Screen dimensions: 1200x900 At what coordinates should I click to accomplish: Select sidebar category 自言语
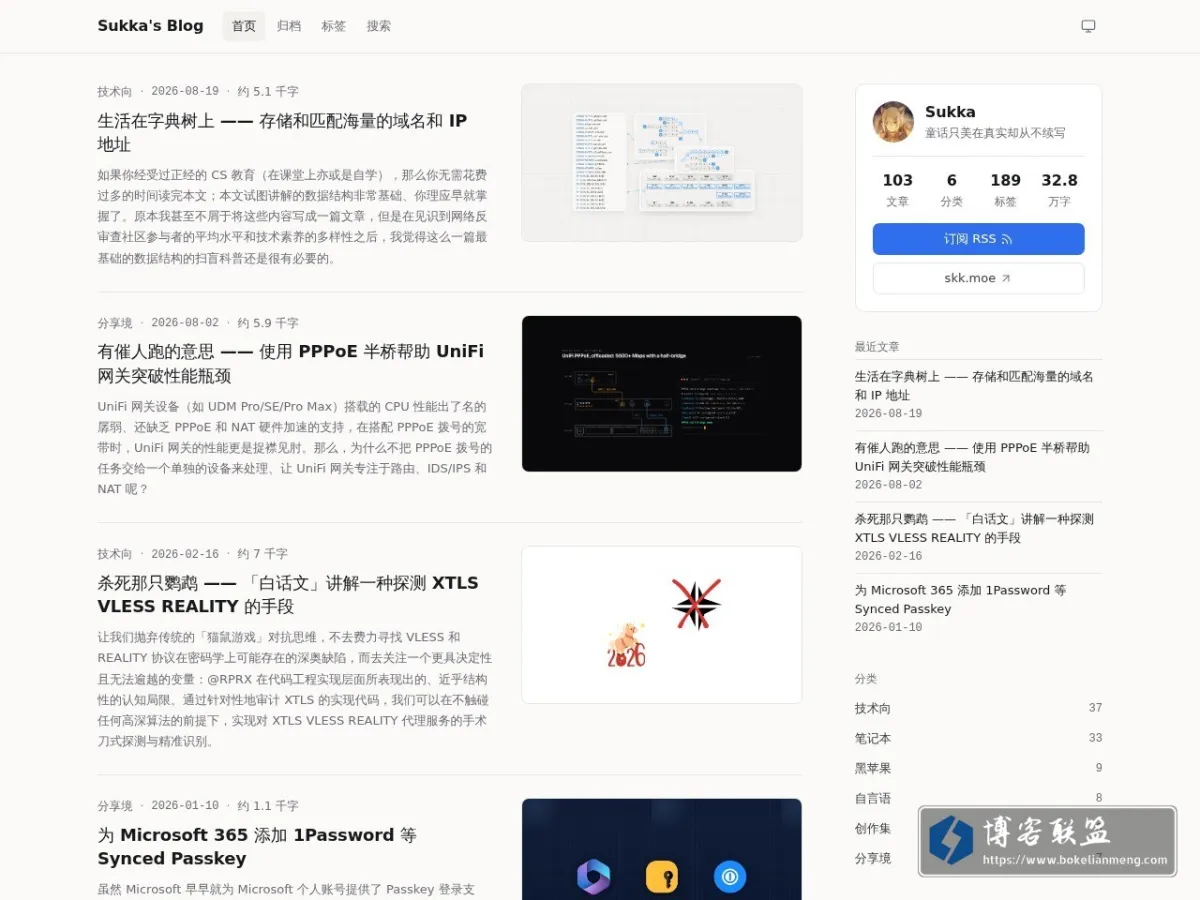click(x=978, y=798)
